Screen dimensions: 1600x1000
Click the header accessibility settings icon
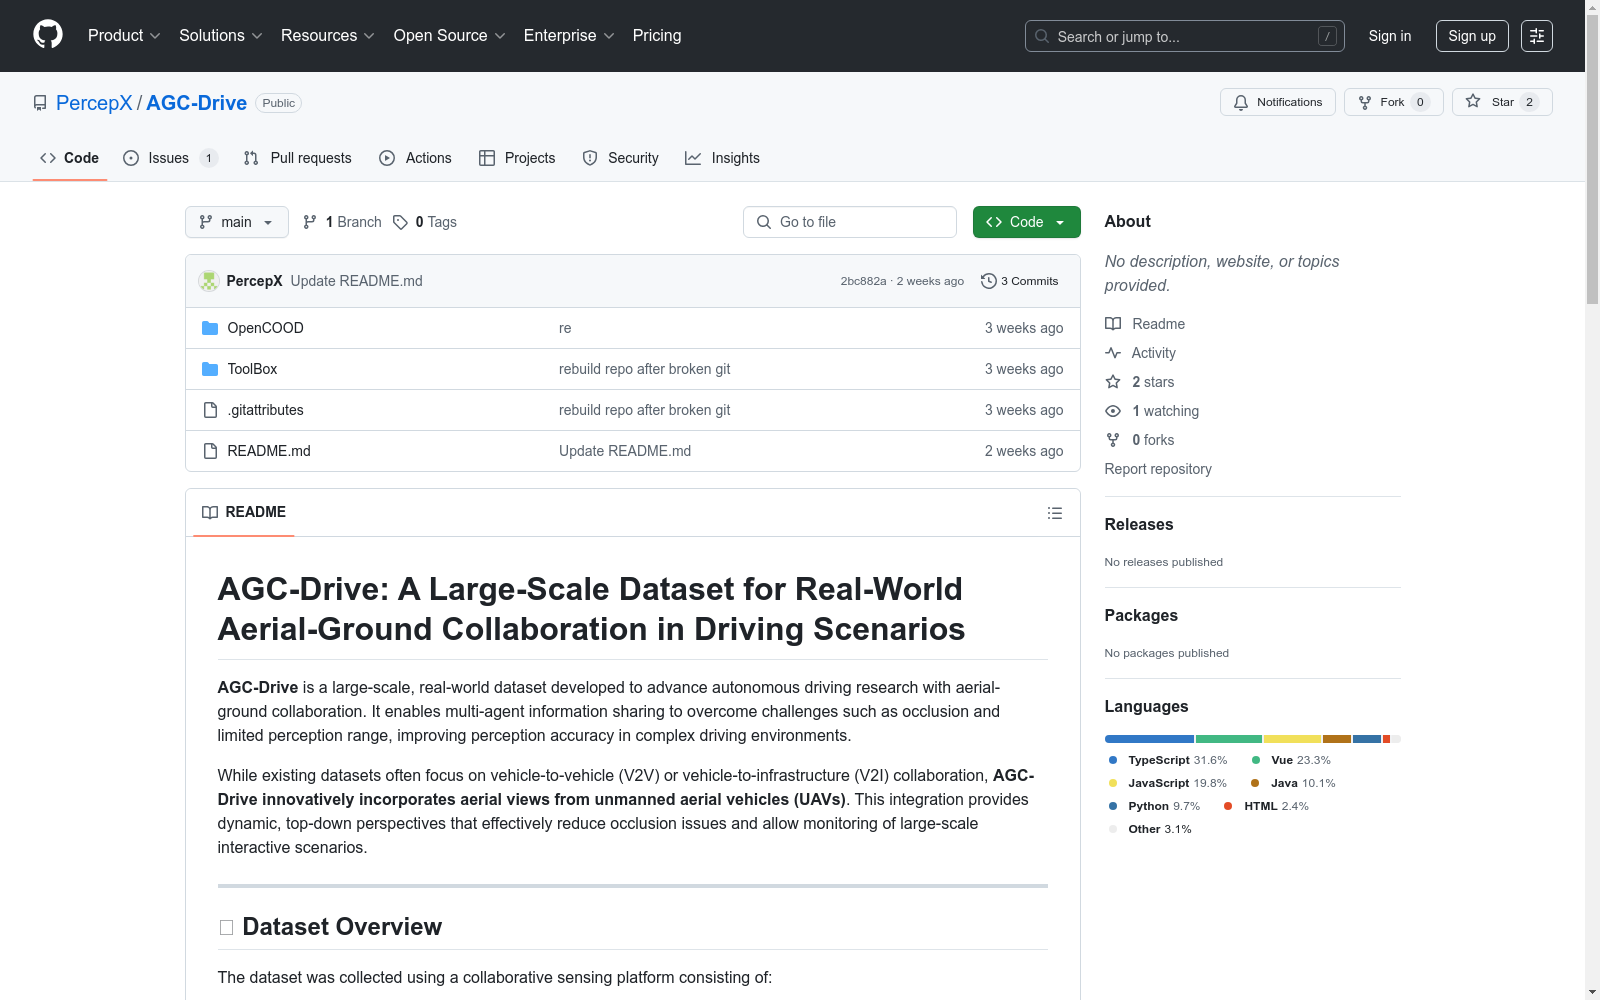(x=1536, y=36)
